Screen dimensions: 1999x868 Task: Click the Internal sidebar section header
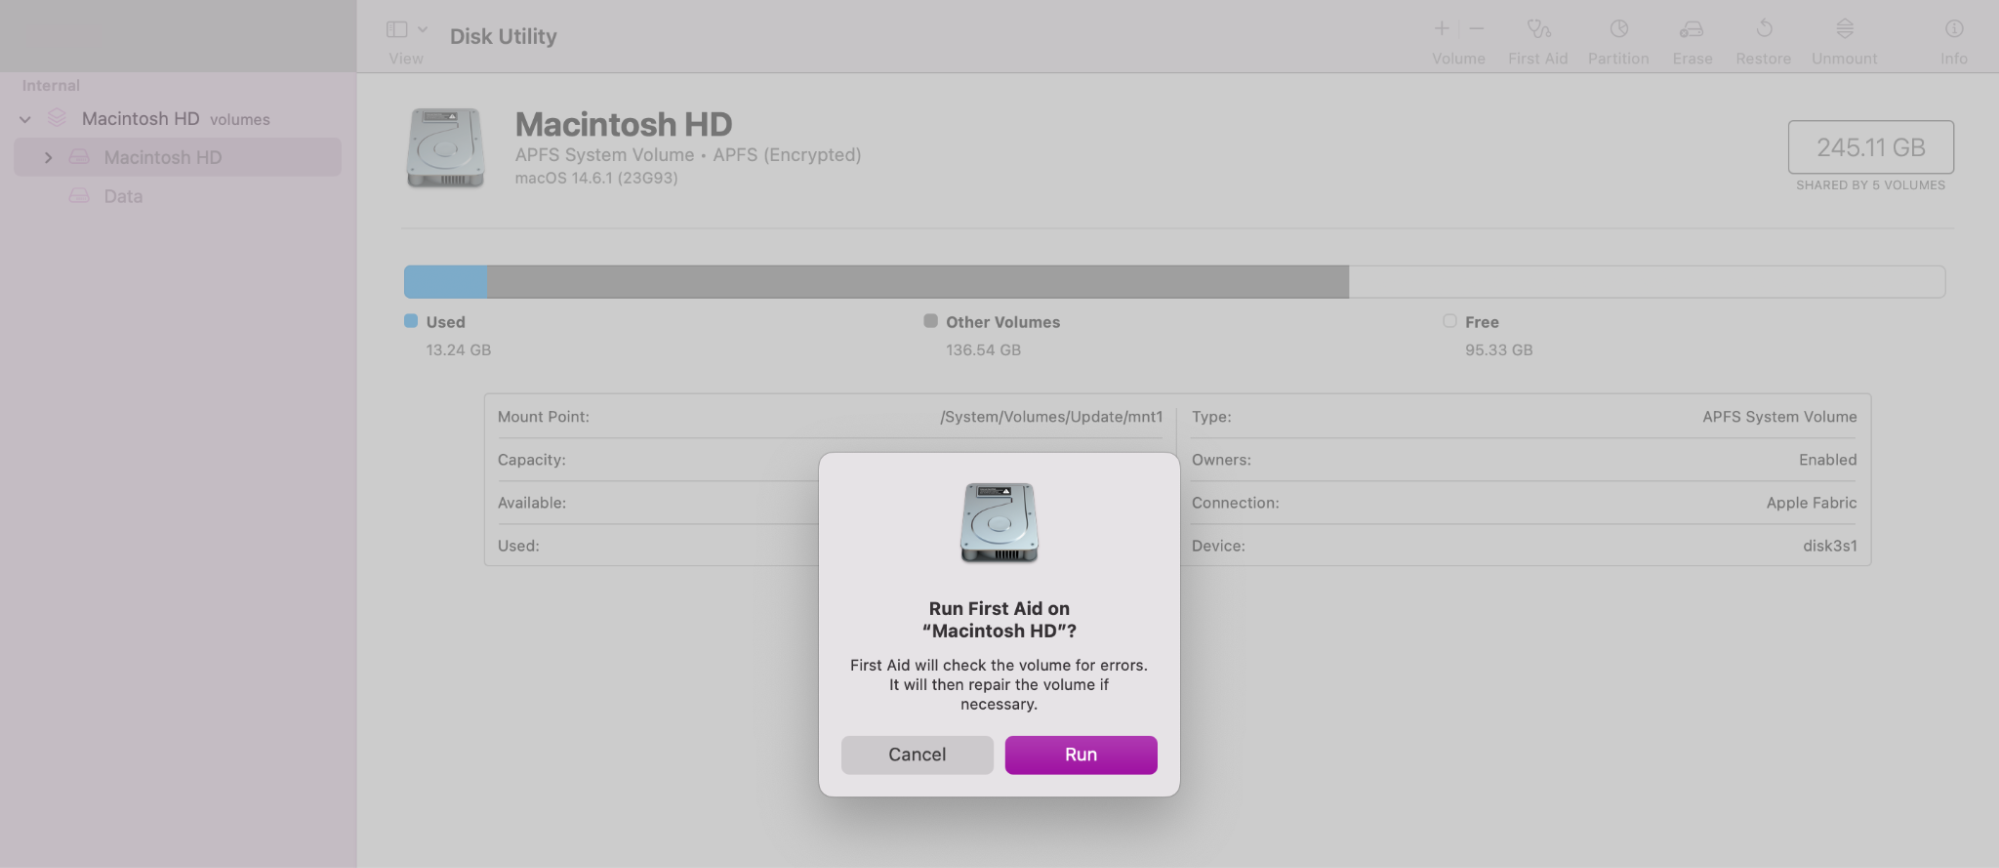pos(51,86)
